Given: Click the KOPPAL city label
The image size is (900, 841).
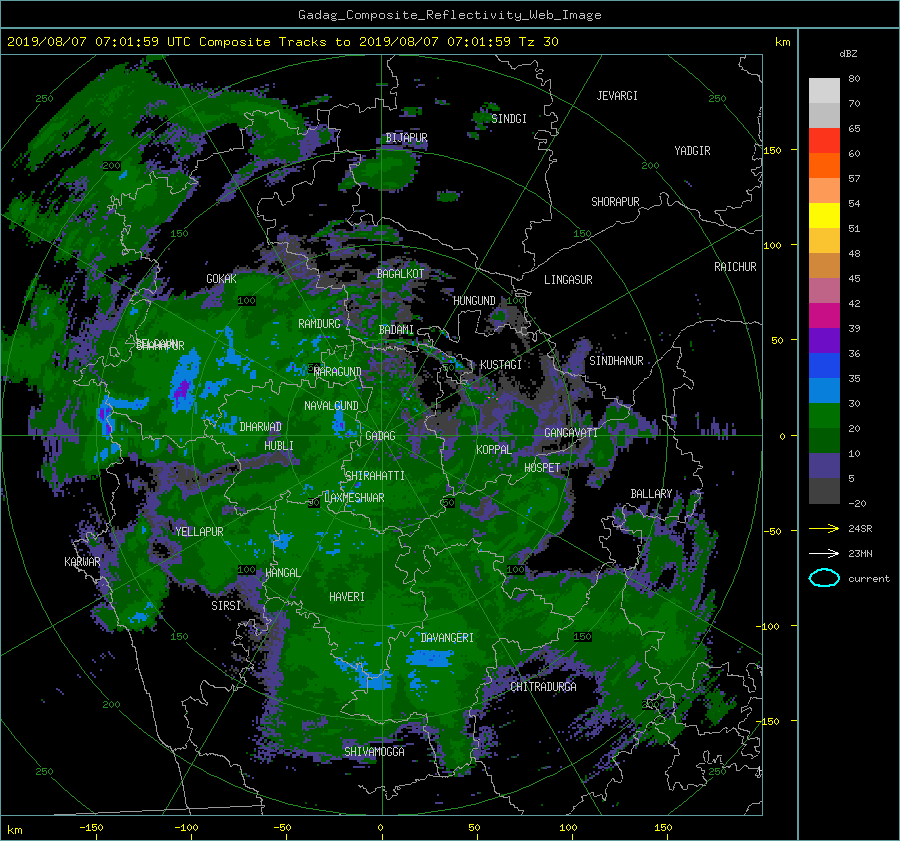Looking at the screenshot, I should point(494,450).
